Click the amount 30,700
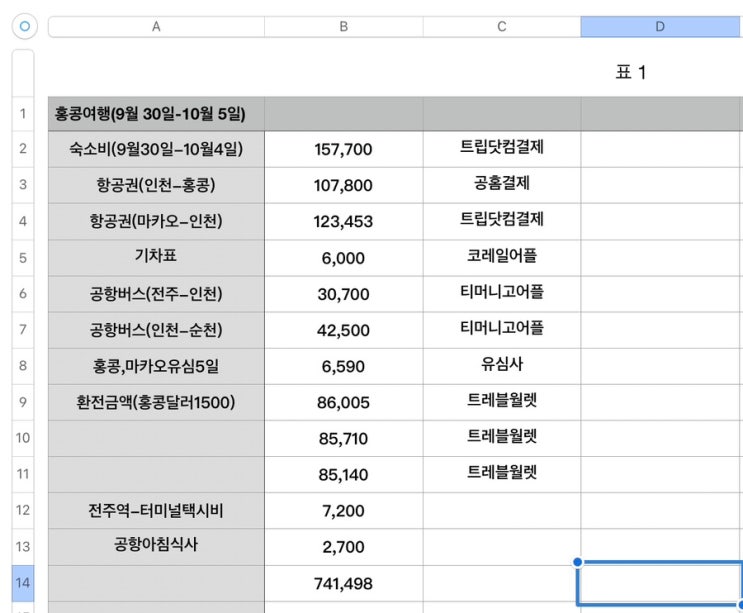 (x=344, y=294)
